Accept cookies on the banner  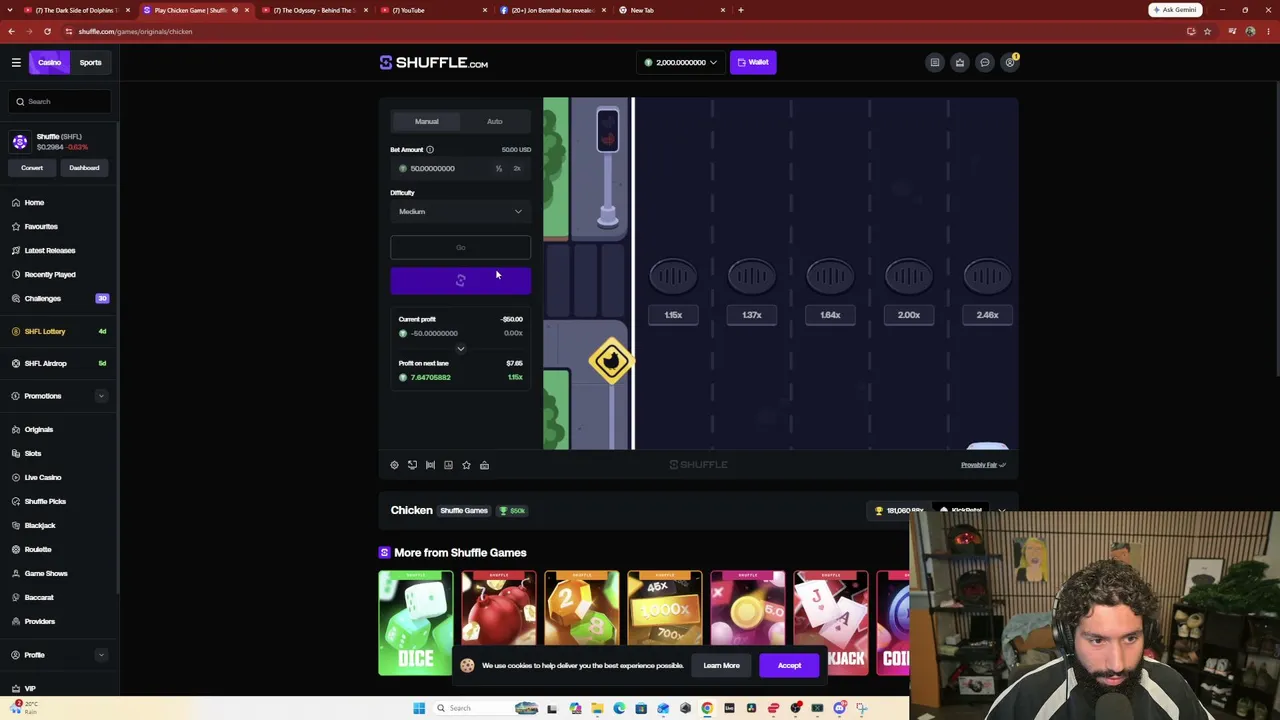coord(789,665)
